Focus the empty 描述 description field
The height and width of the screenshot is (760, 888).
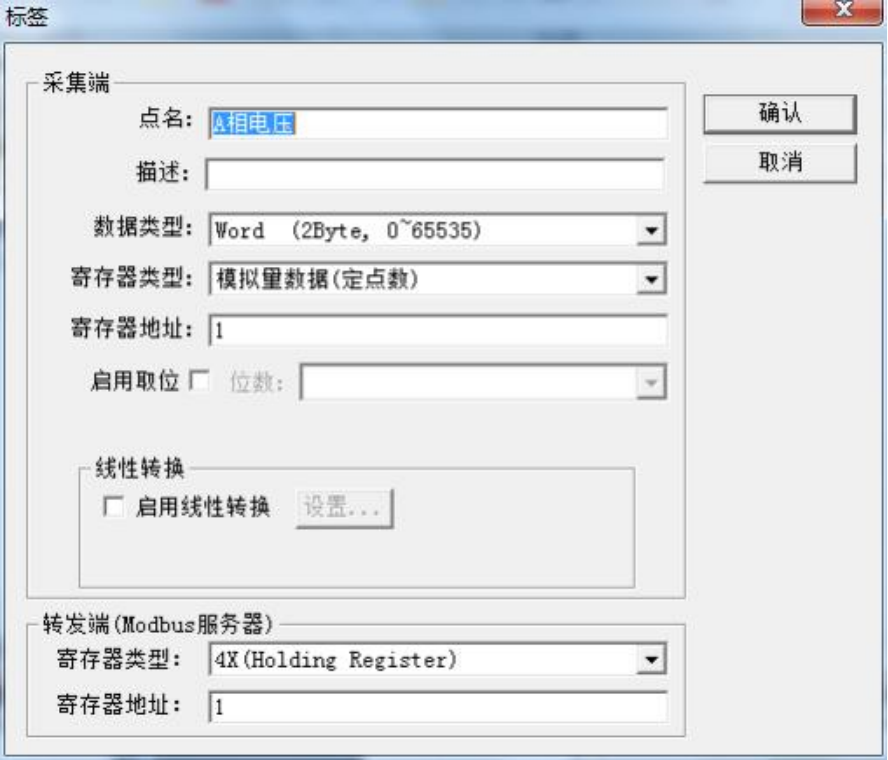[x=435, y=174]
